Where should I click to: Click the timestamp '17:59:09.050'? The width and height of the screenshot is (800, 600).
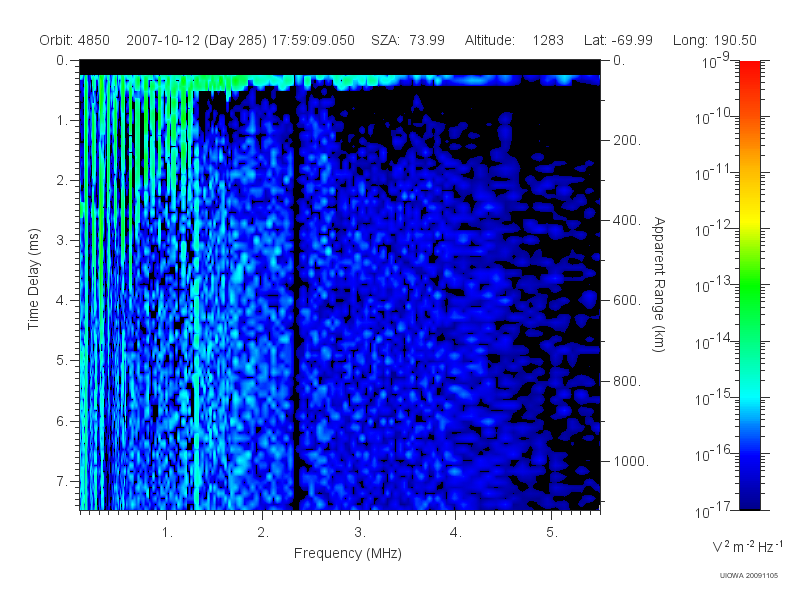click(x=313, y=40)
